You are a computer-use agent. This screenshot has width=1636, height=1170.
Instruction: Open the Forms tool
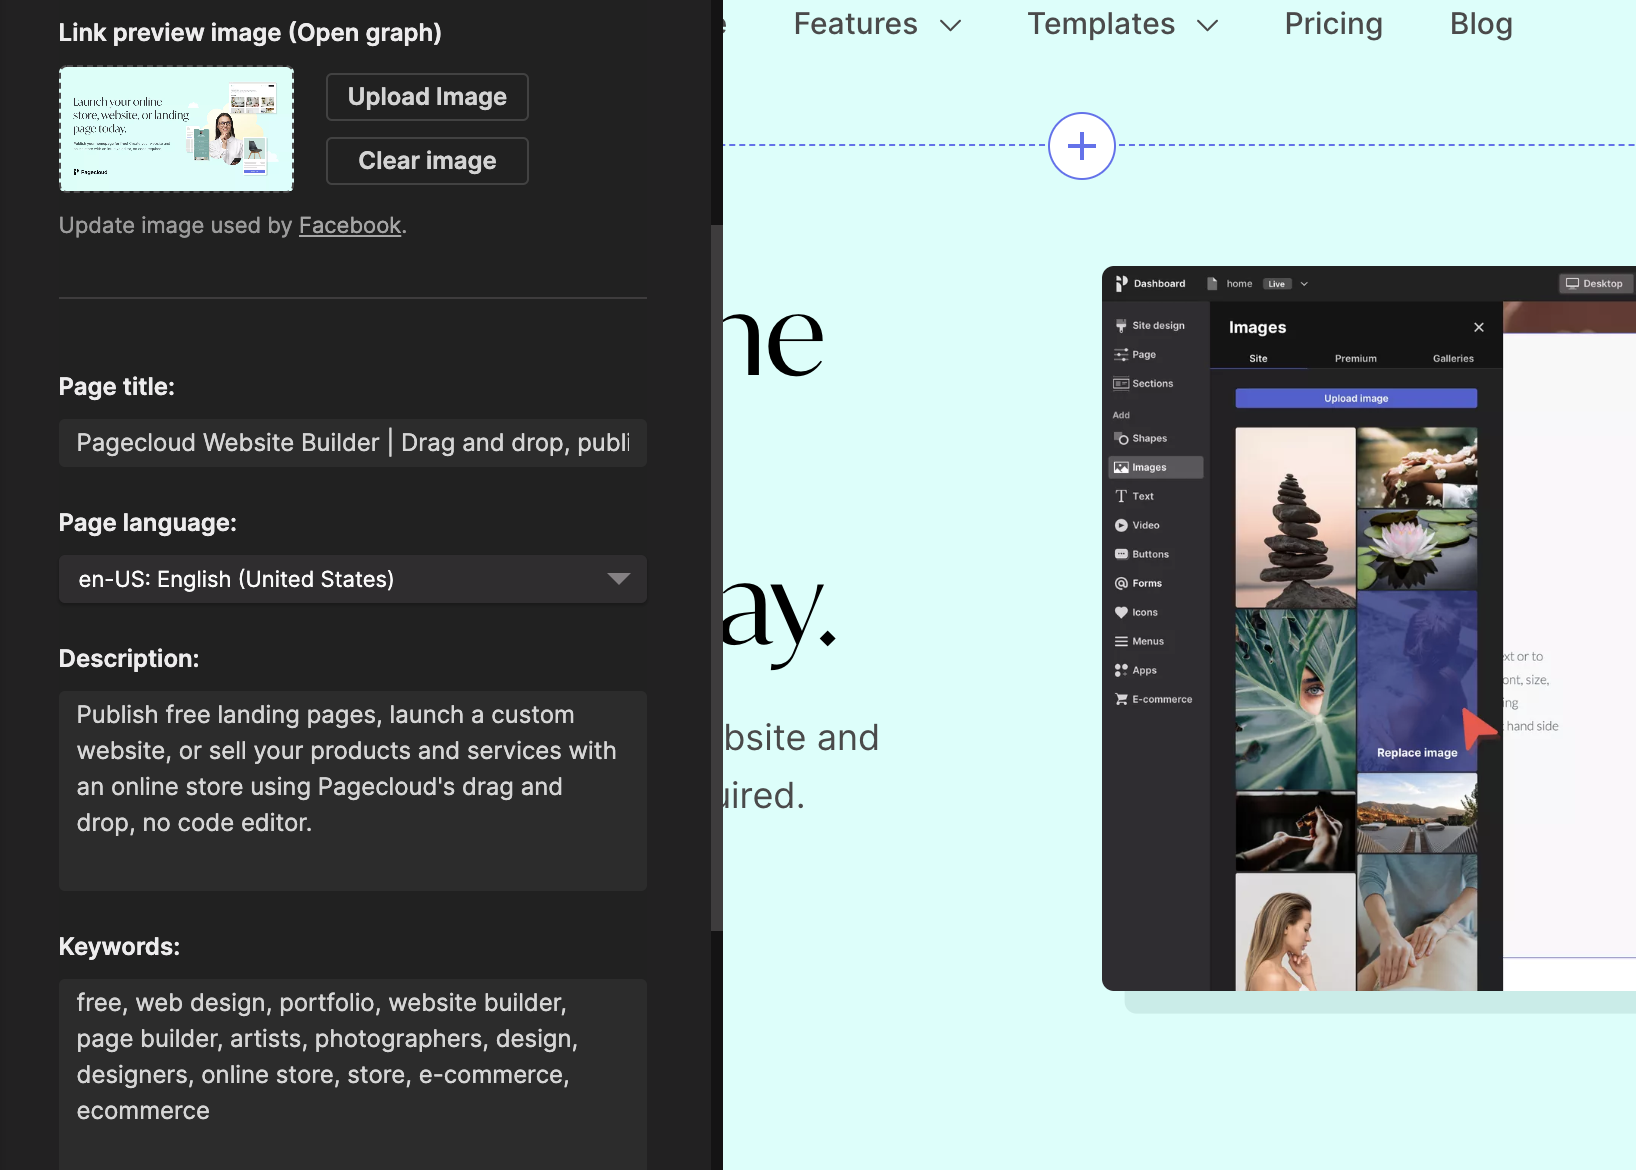(1147, 583)
